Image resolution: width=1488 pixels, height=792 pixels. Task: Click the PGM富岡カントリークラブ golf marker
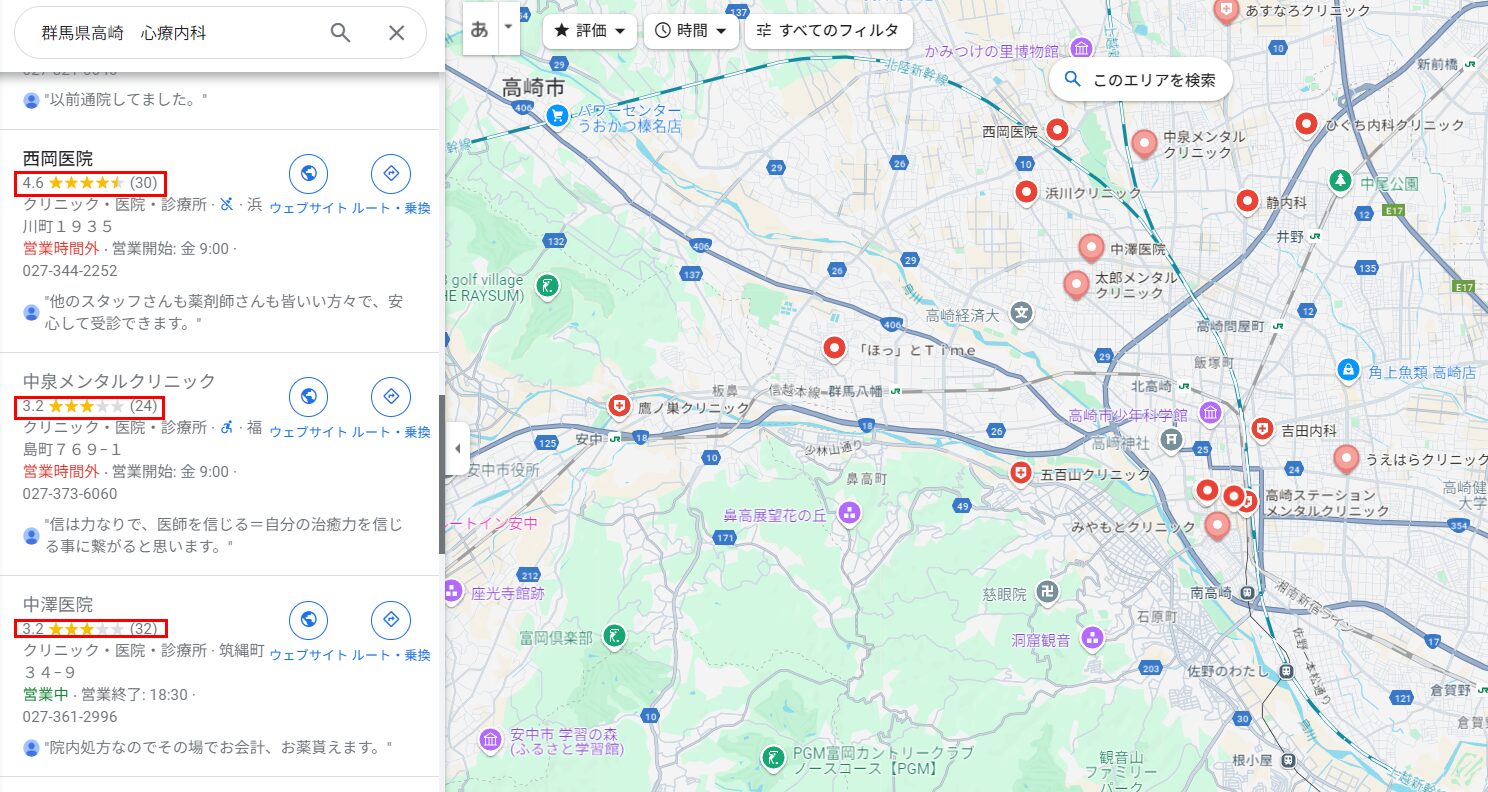772,758
